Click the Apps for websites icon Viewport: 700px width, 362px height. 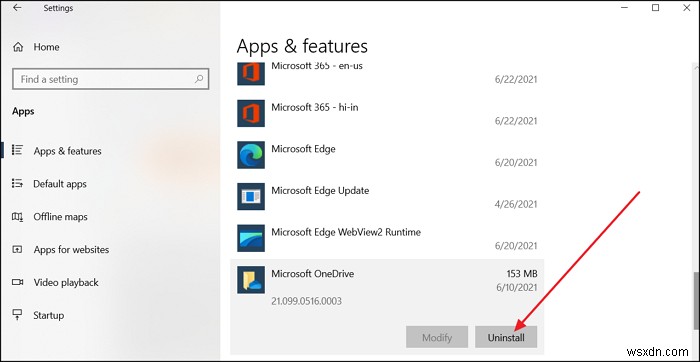coord(17,250)
